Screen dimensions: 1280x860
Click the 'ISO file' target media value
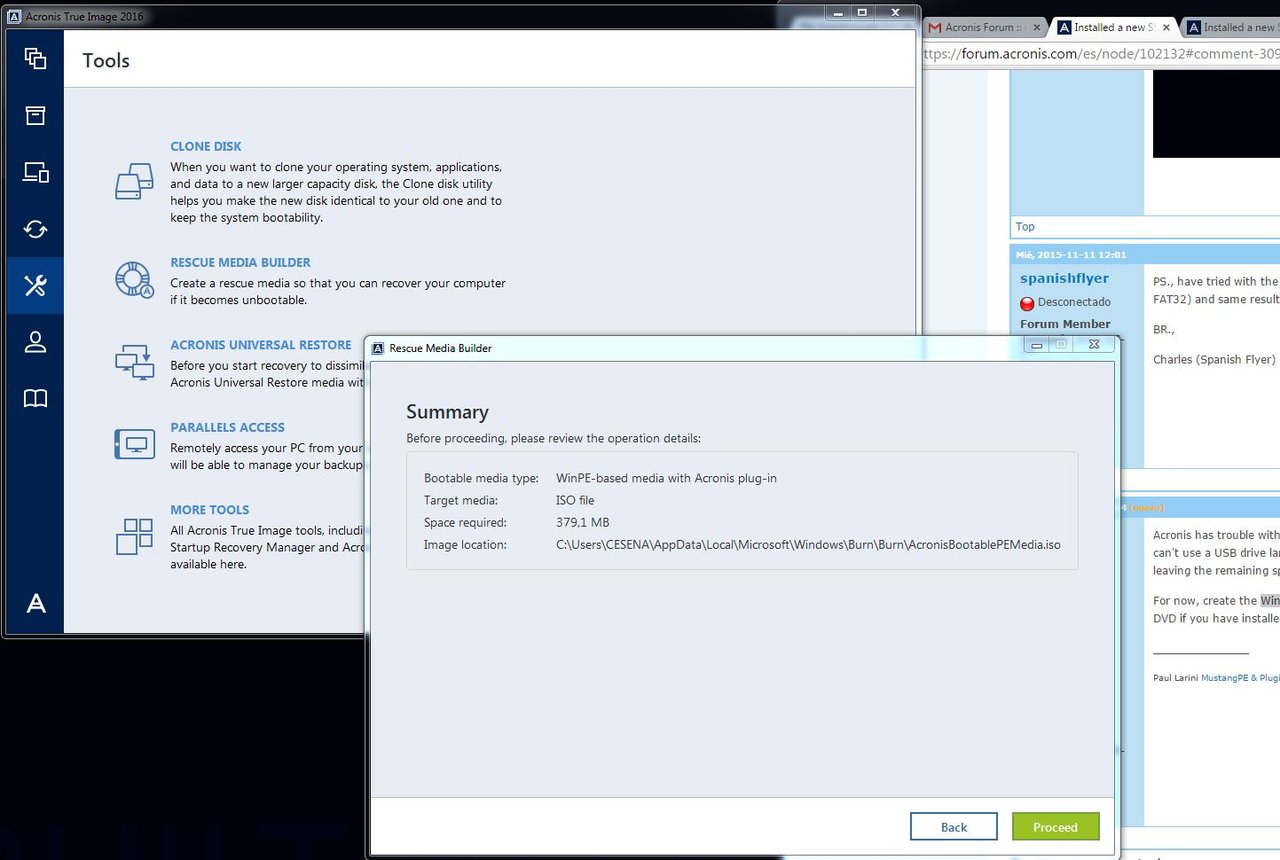[x=575, y=500]
